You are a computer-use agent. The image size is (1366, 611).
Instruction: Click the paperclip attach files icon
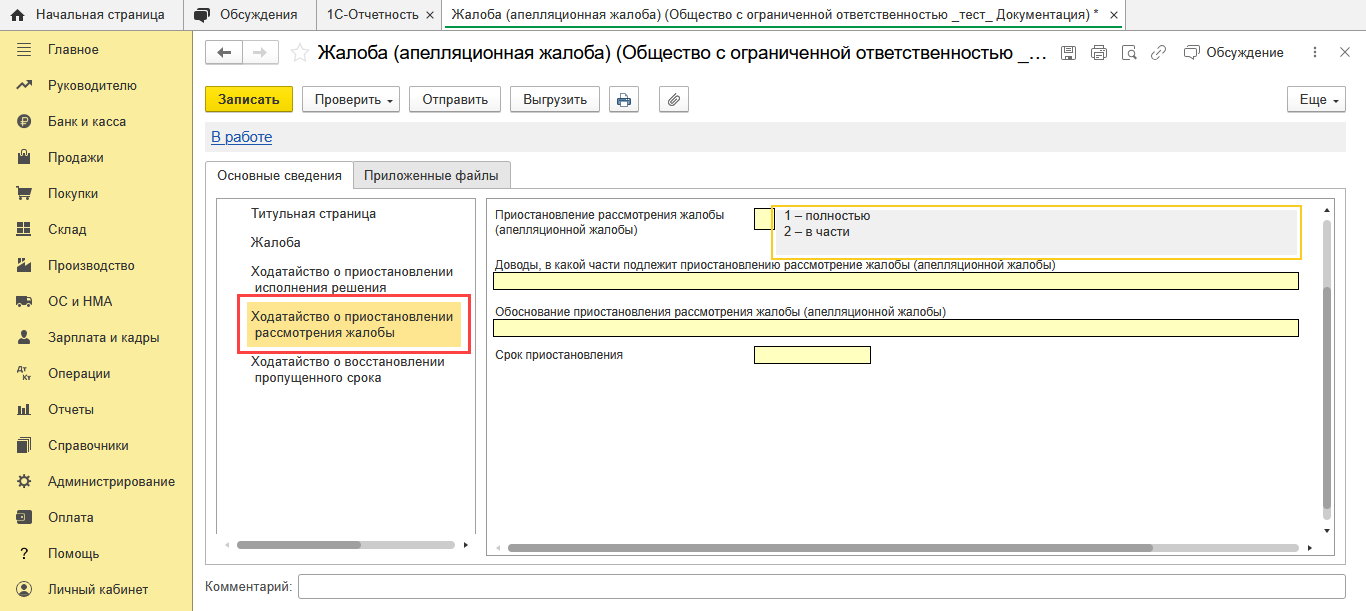click(674, 100)
